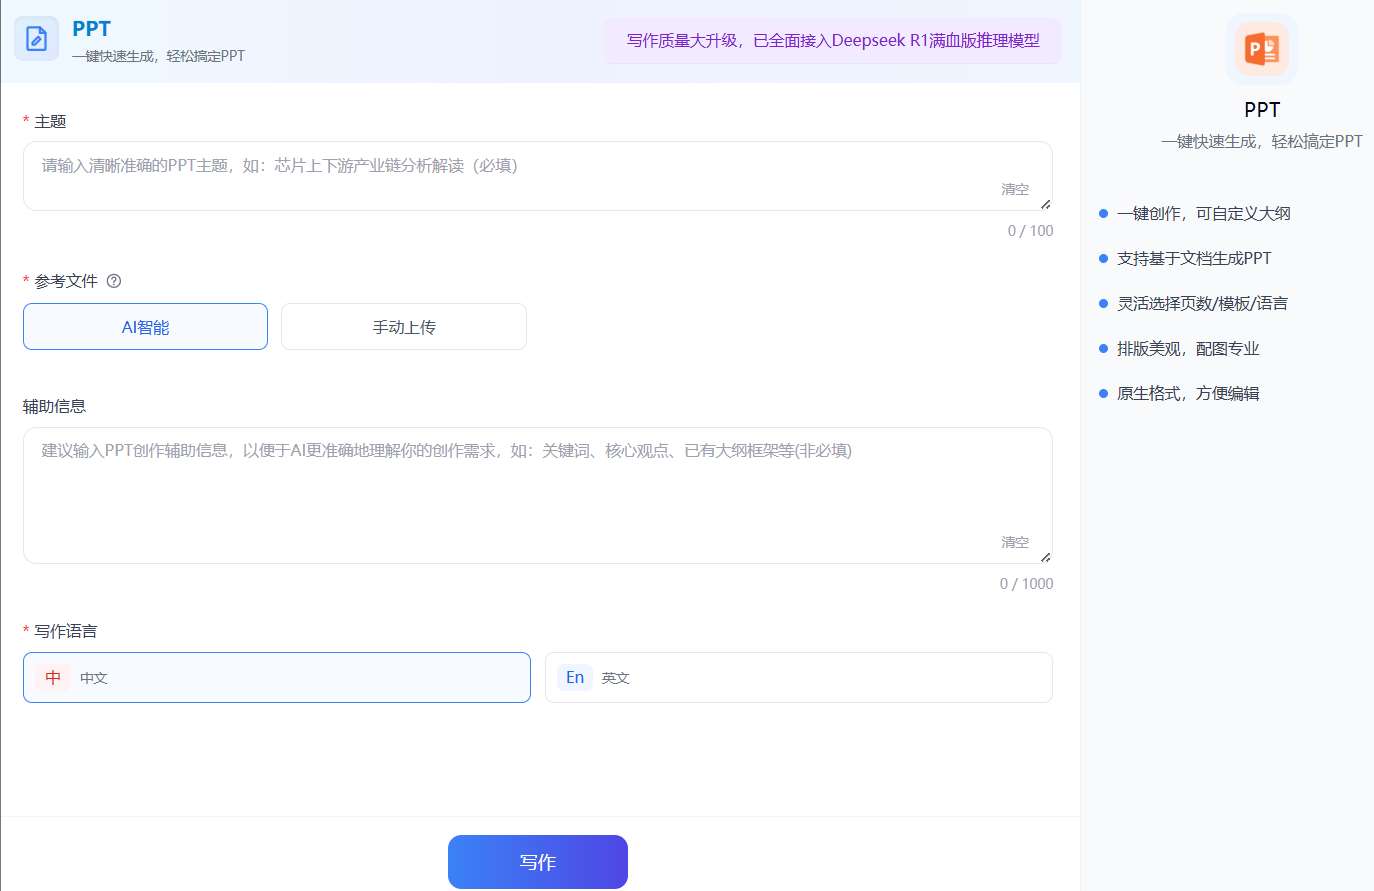The height and width of the screenshot is (891, 1374).
Task: Click the 参考文件 field label
Action: [x=66, y=281]
